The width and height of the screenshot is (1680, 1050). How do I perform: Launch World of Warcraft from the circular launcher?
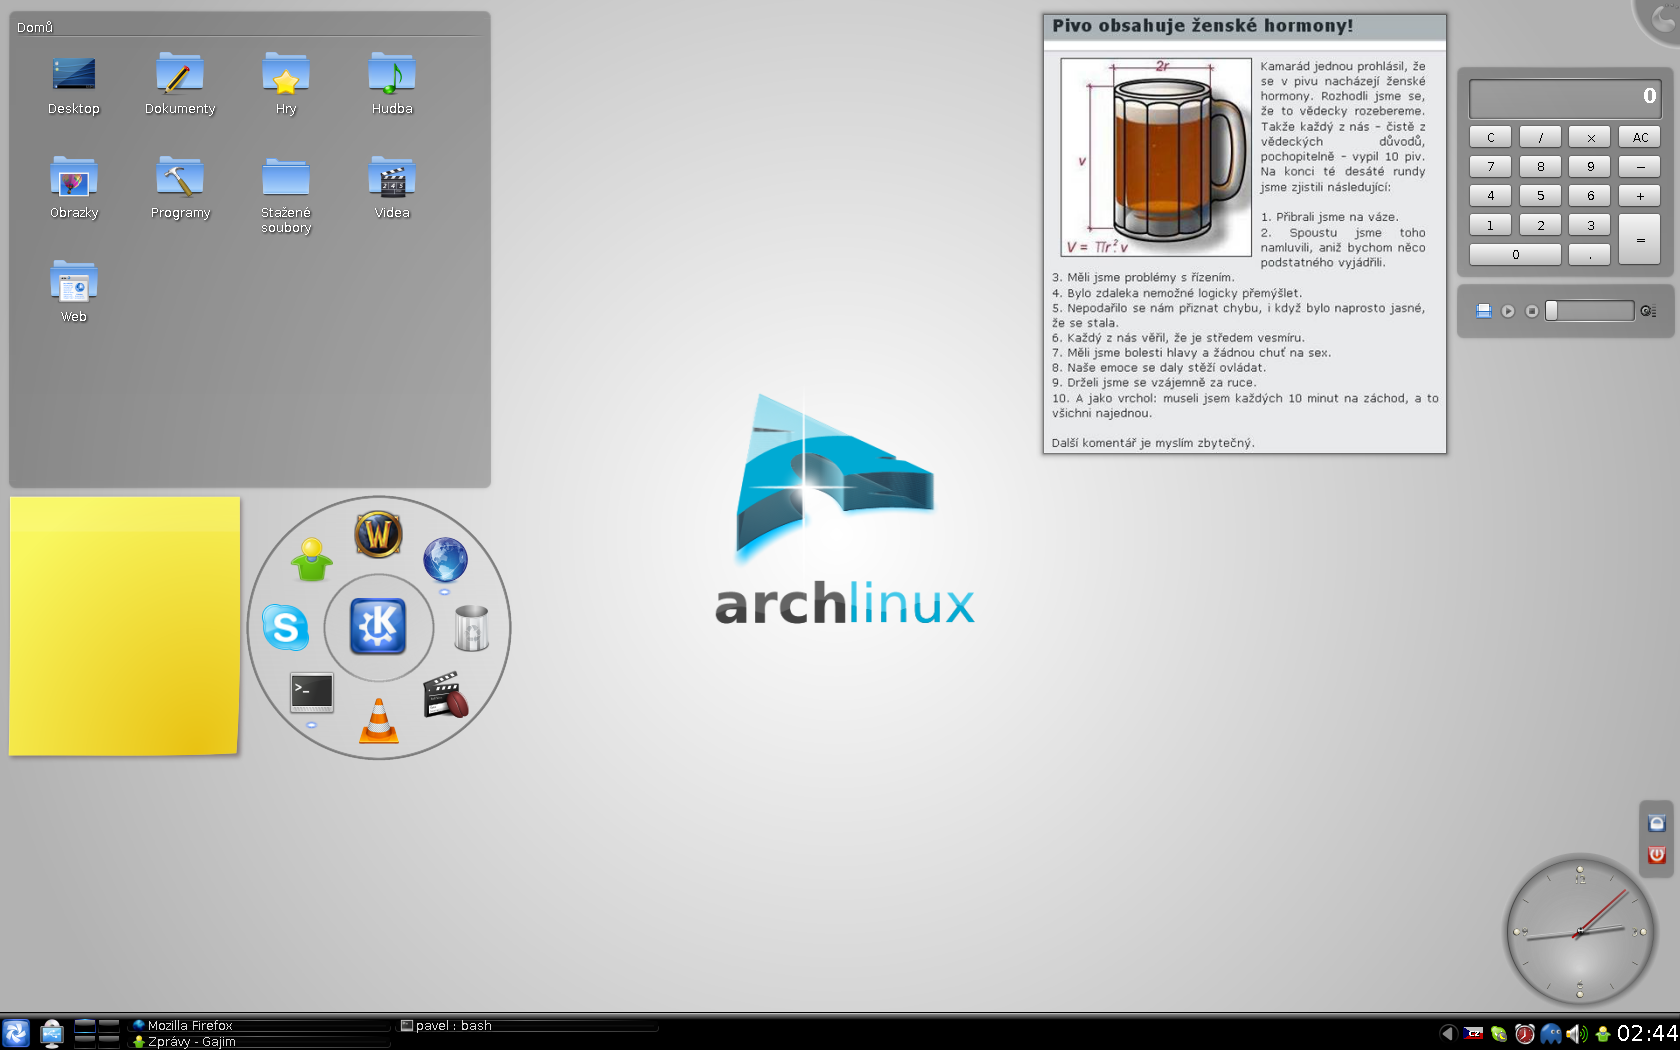pos(378,534)
